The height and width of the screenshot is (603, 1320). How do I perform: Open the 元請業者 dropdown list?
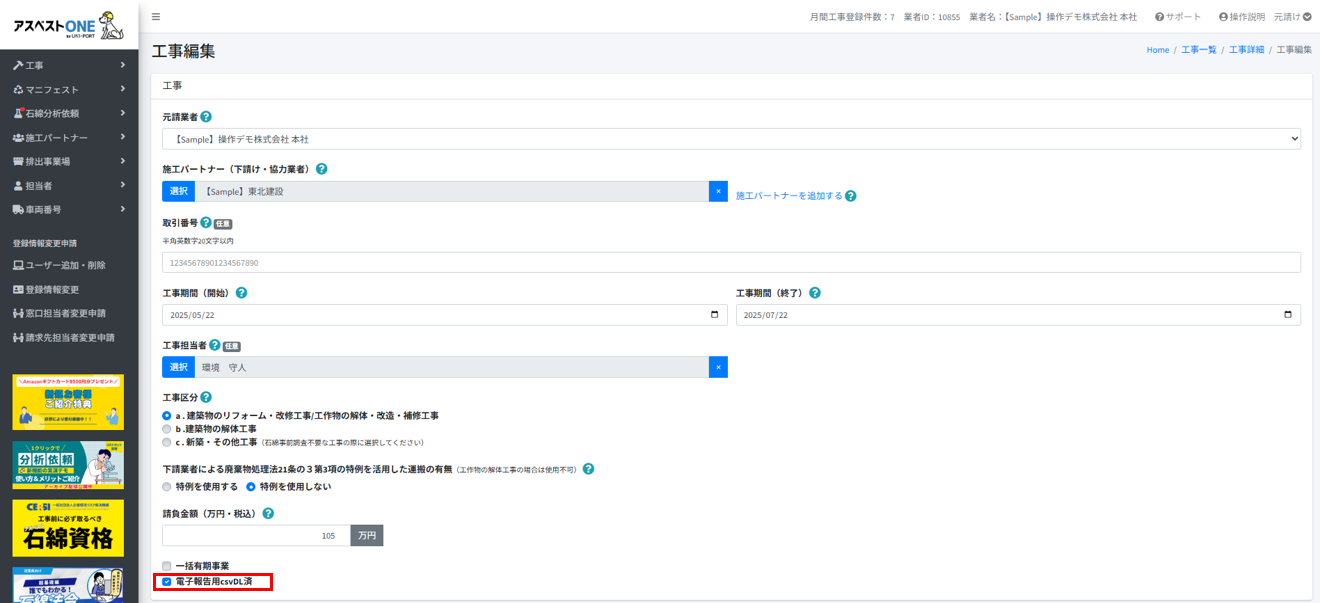[x=731, y=139]
